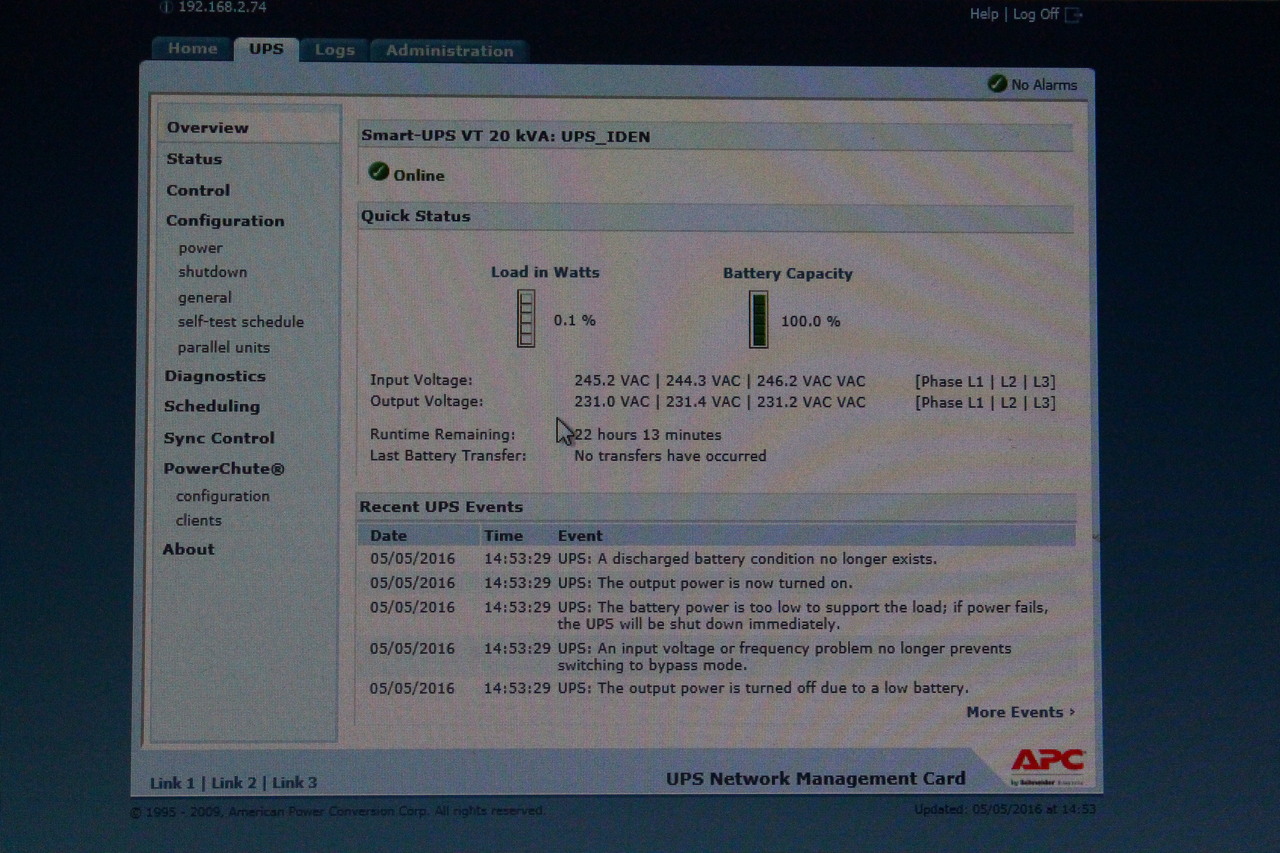Image resolution: width=1280 pixels, height=853 pixels.
Task: Click the Online status check icon
Action: (378, 172)
